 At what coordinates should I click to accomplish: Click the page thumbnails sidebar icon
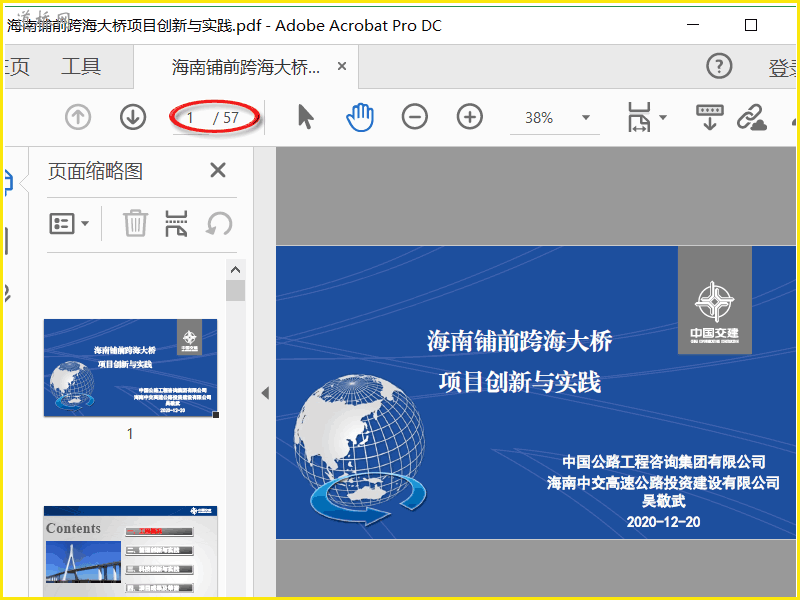(x=7, y=183)
